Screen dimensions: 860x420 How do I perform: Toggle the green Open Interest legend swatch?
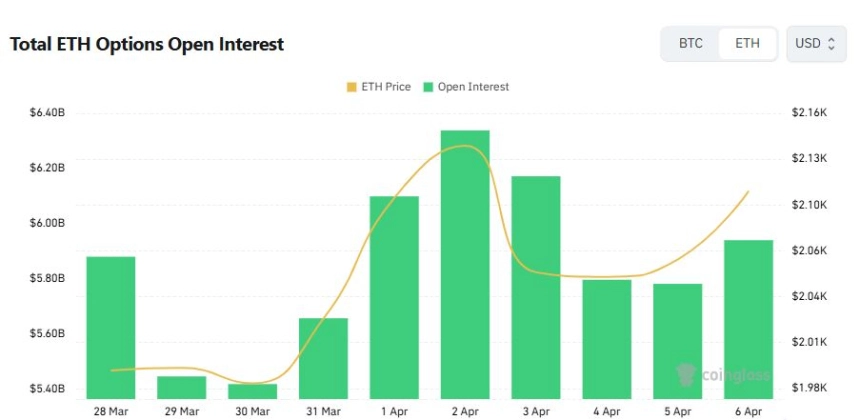click(428, 87)
